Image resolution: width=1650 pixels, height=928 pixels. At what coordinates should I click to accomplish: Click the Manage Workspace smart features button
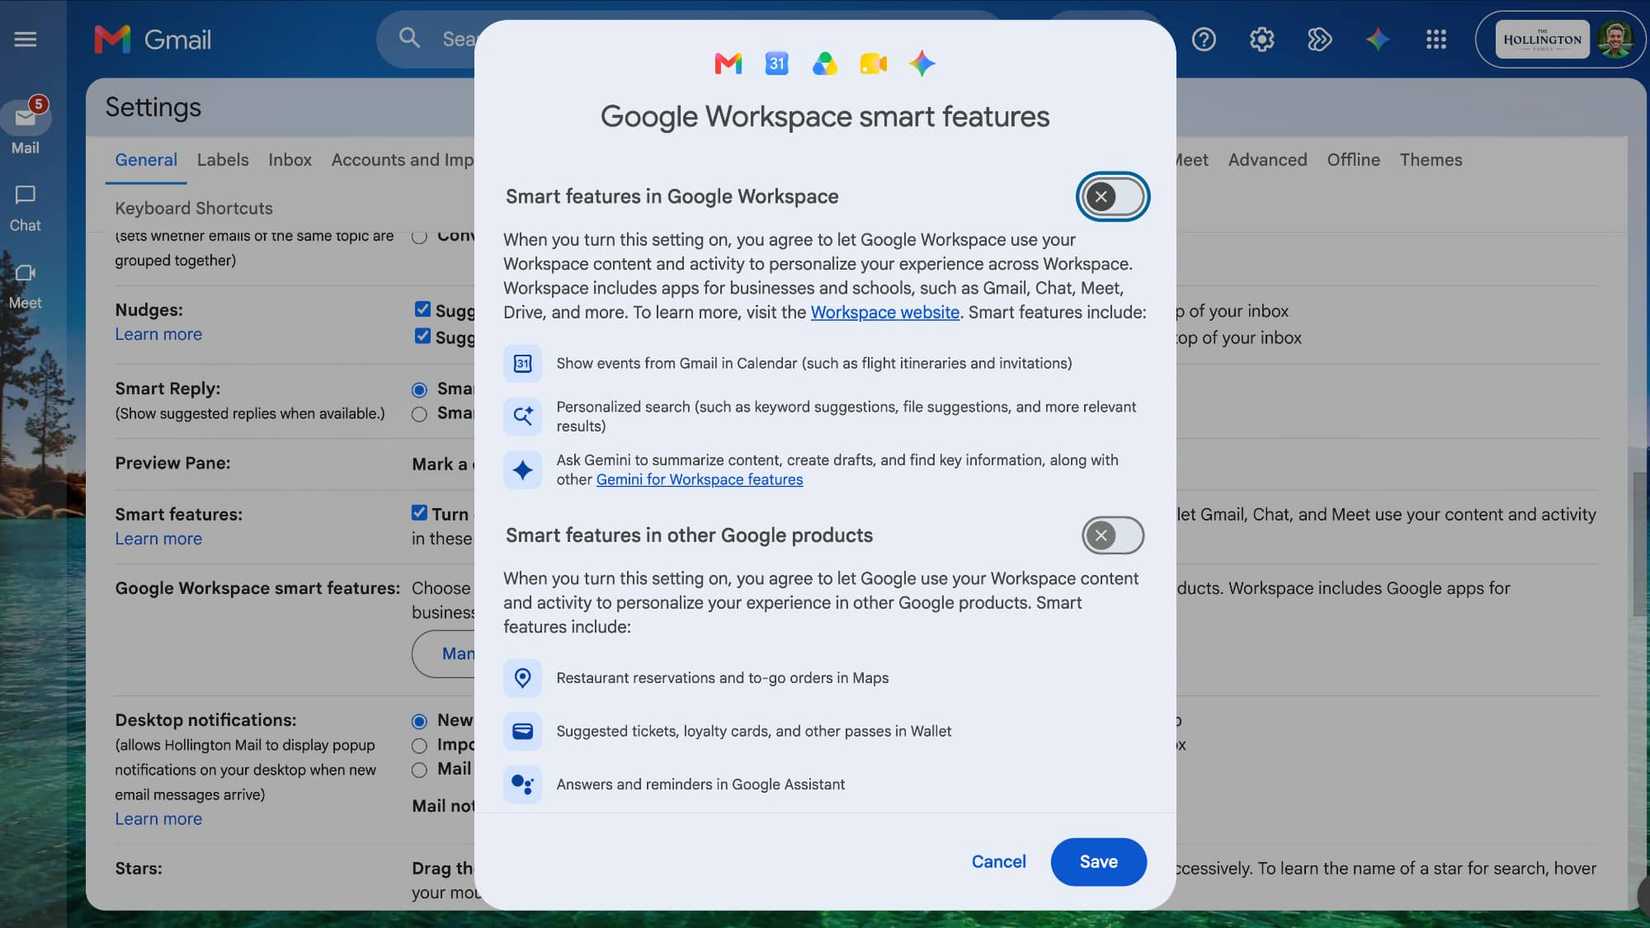(x=444, y=653)
